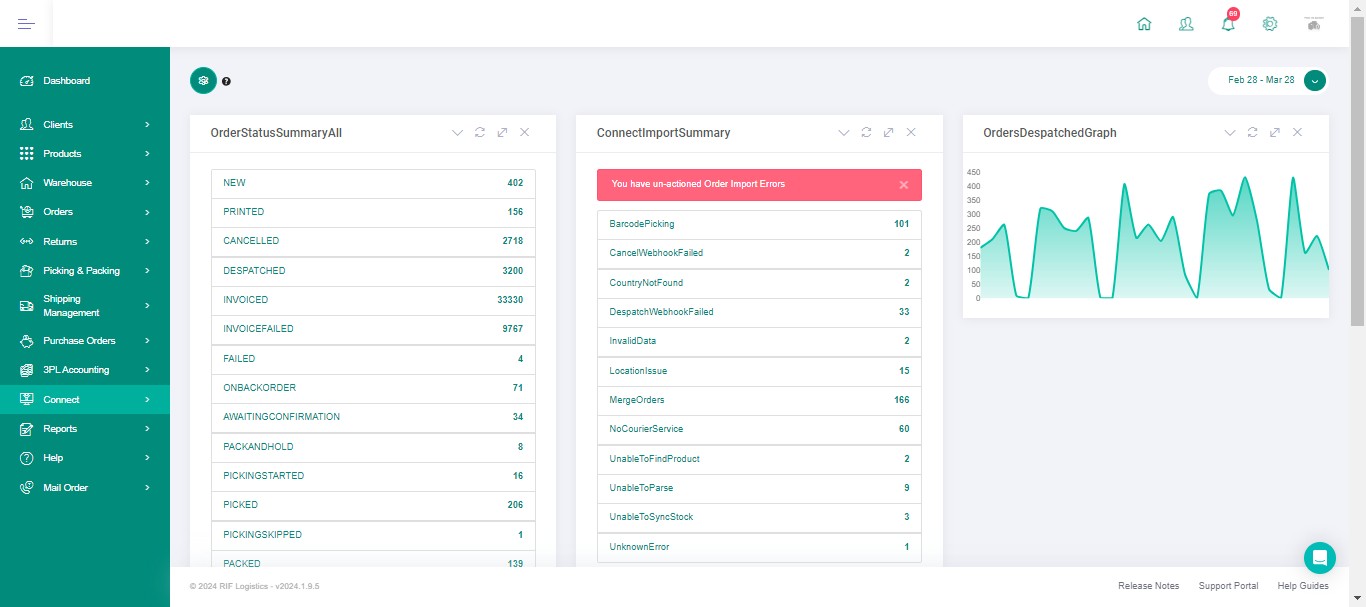Click the MergeOrders import summary row
The image size is (1366, 607).
tap(759, 401)
